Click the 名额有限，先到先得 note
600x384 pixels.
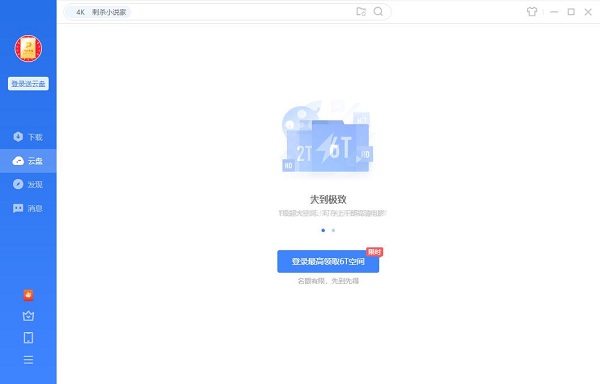[x=328, y=281]
